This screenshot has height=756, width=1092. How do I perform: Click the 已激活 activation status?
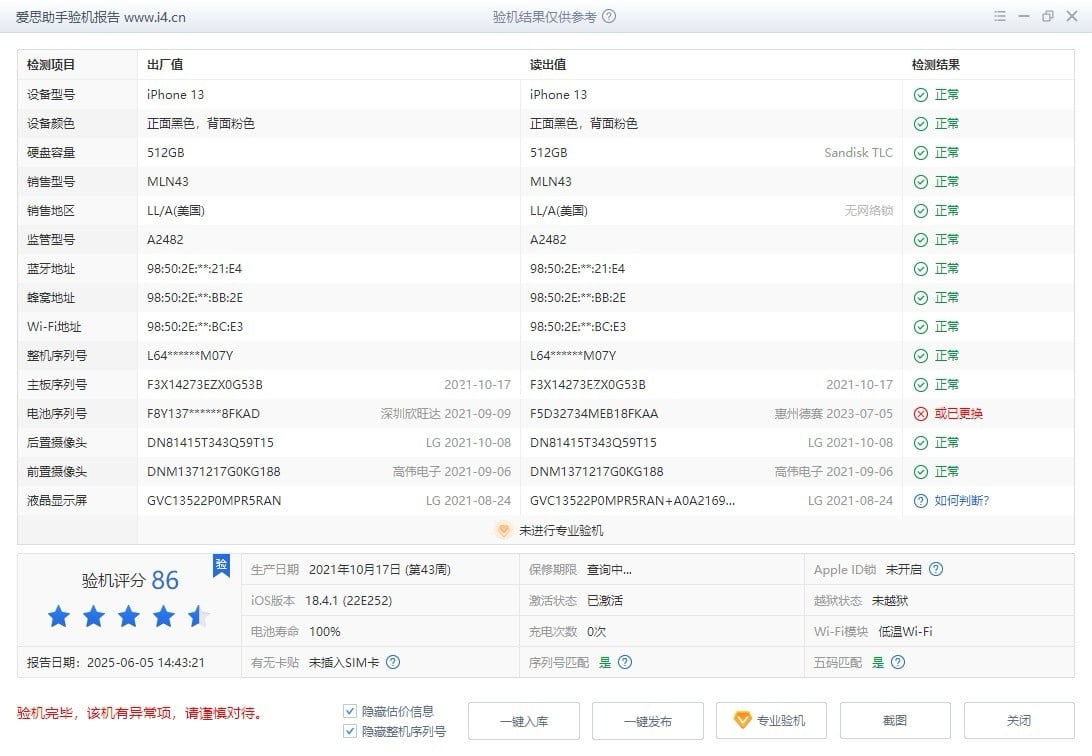tap(604, 601)
